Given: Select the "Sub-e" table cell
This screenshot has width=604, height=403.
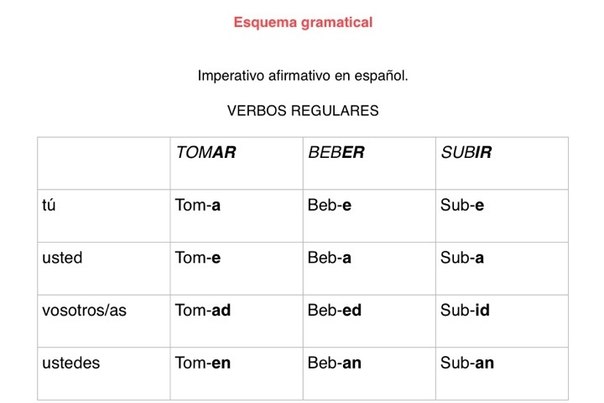Looking at the screenshot, I should [462, 205].
